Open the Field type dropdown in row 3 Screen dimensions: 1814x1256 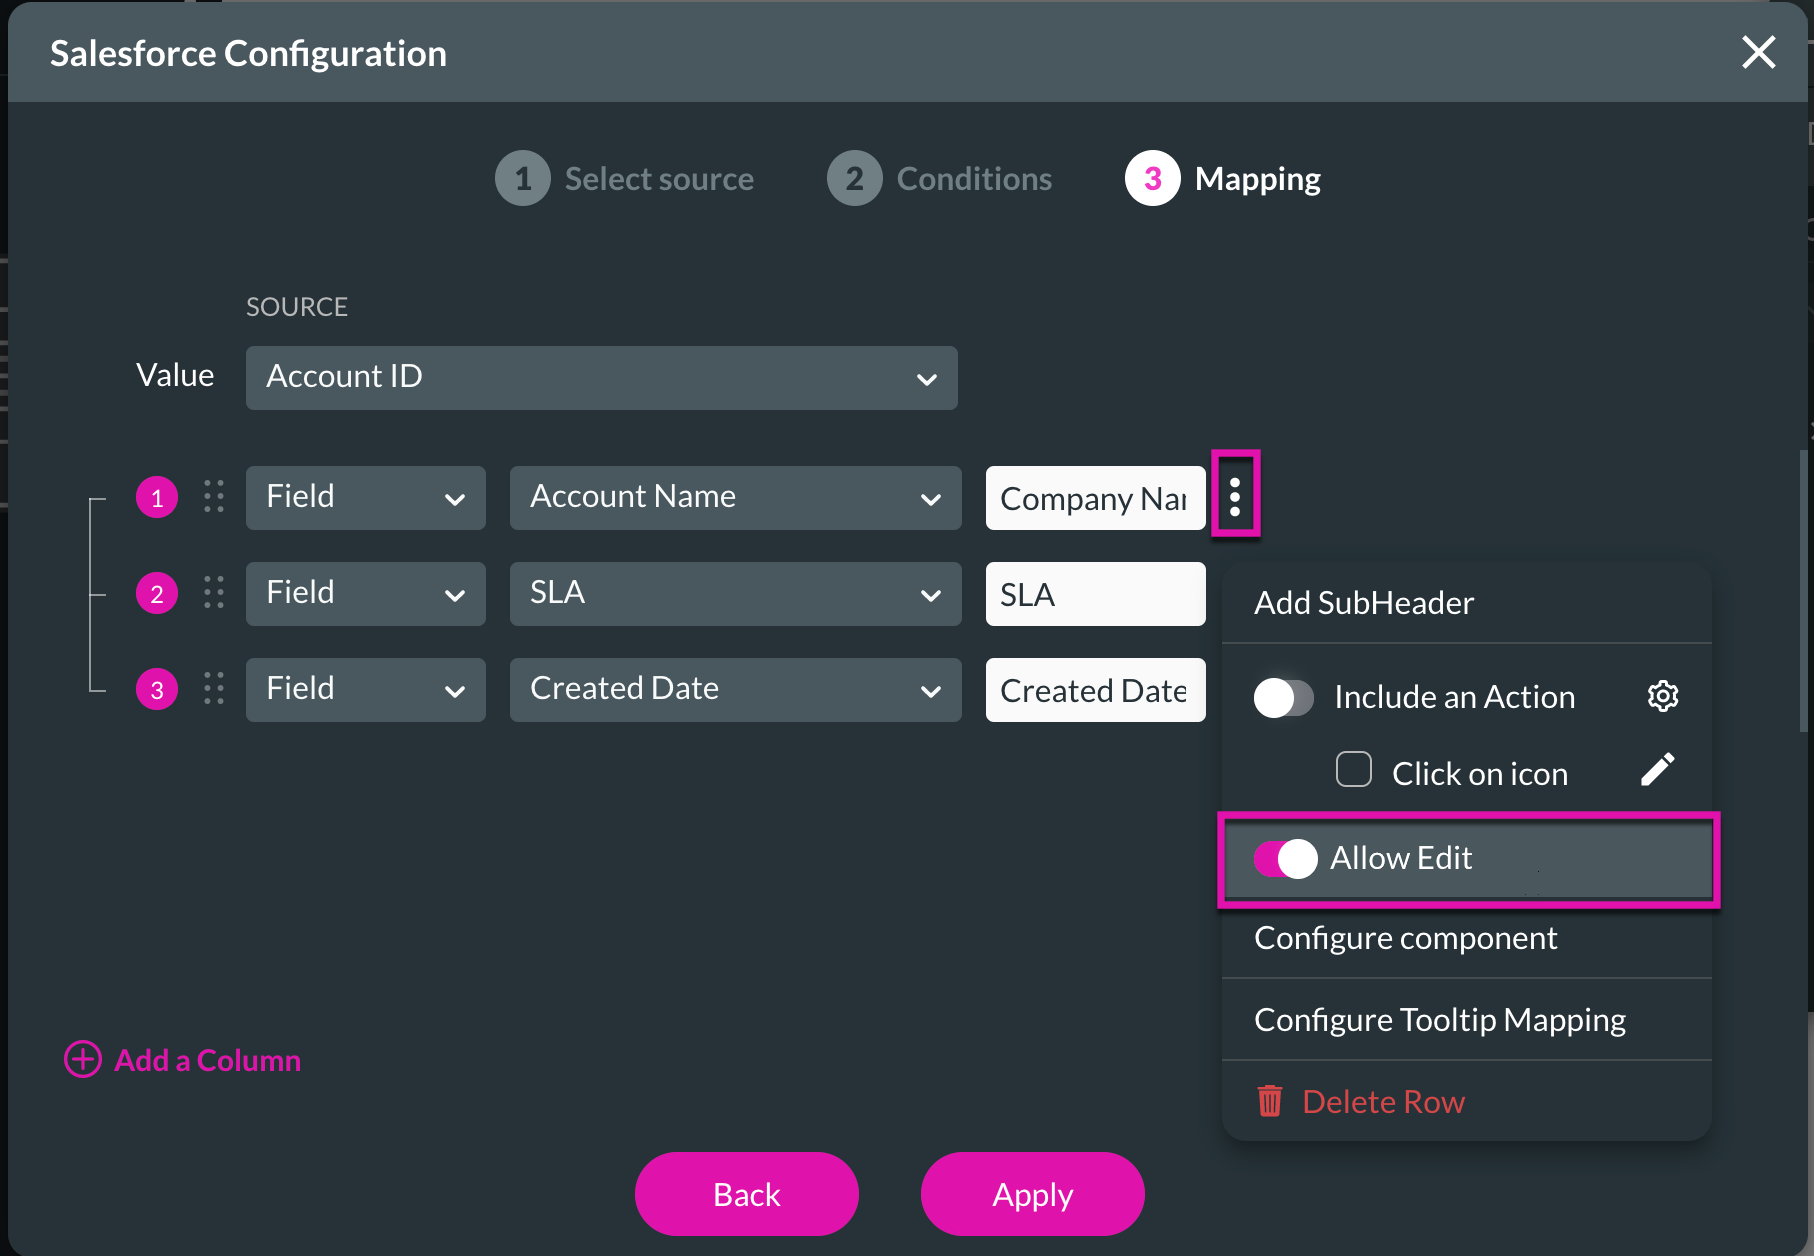tap(366, 689)
